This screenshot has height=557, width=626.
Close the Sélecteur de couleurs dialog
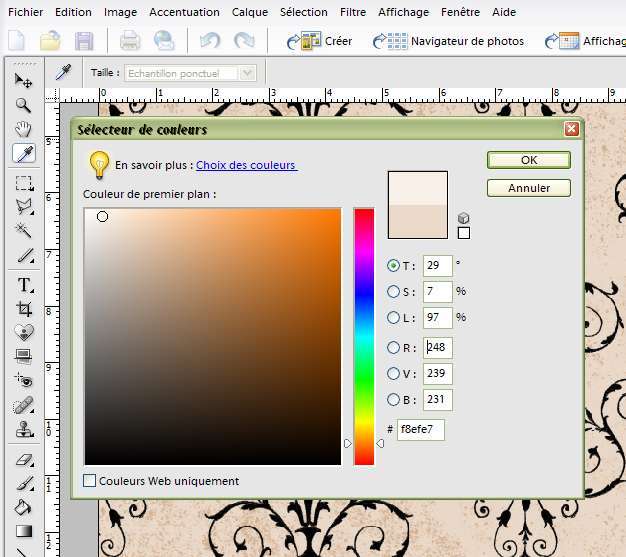571,129
